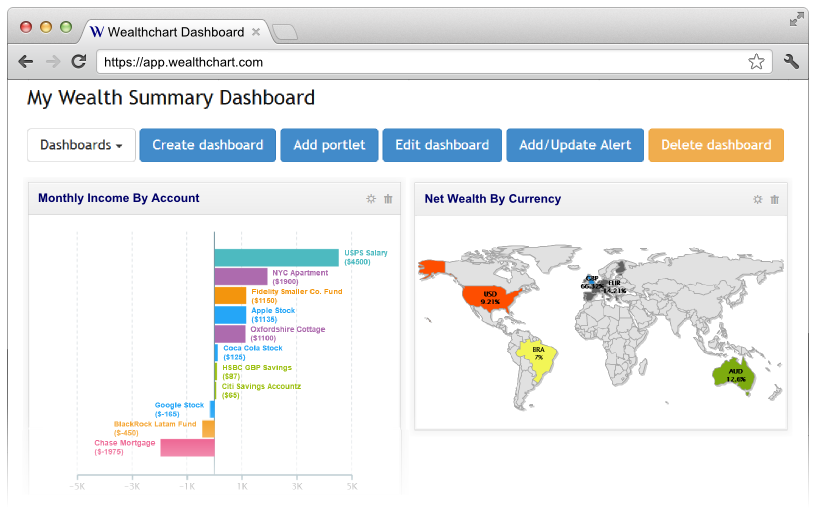
Task: Click the macOS yellow minimize button
Action: (x=46, y=26)
